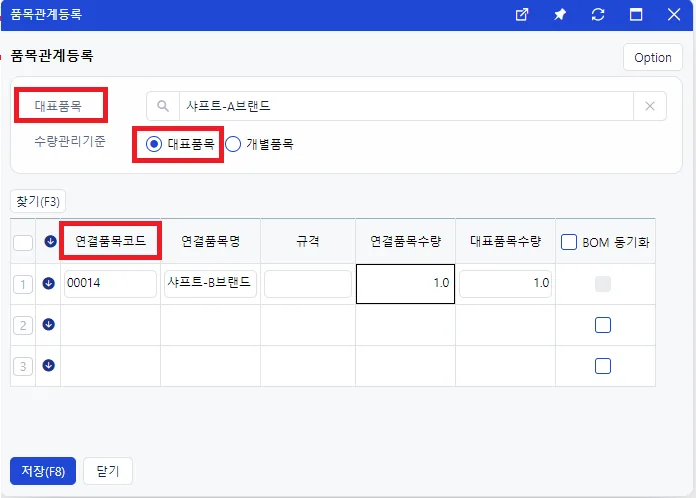Click the down-arrow icon in table header
The width and height of the screenshot is (696, 498).
[50, 241]
